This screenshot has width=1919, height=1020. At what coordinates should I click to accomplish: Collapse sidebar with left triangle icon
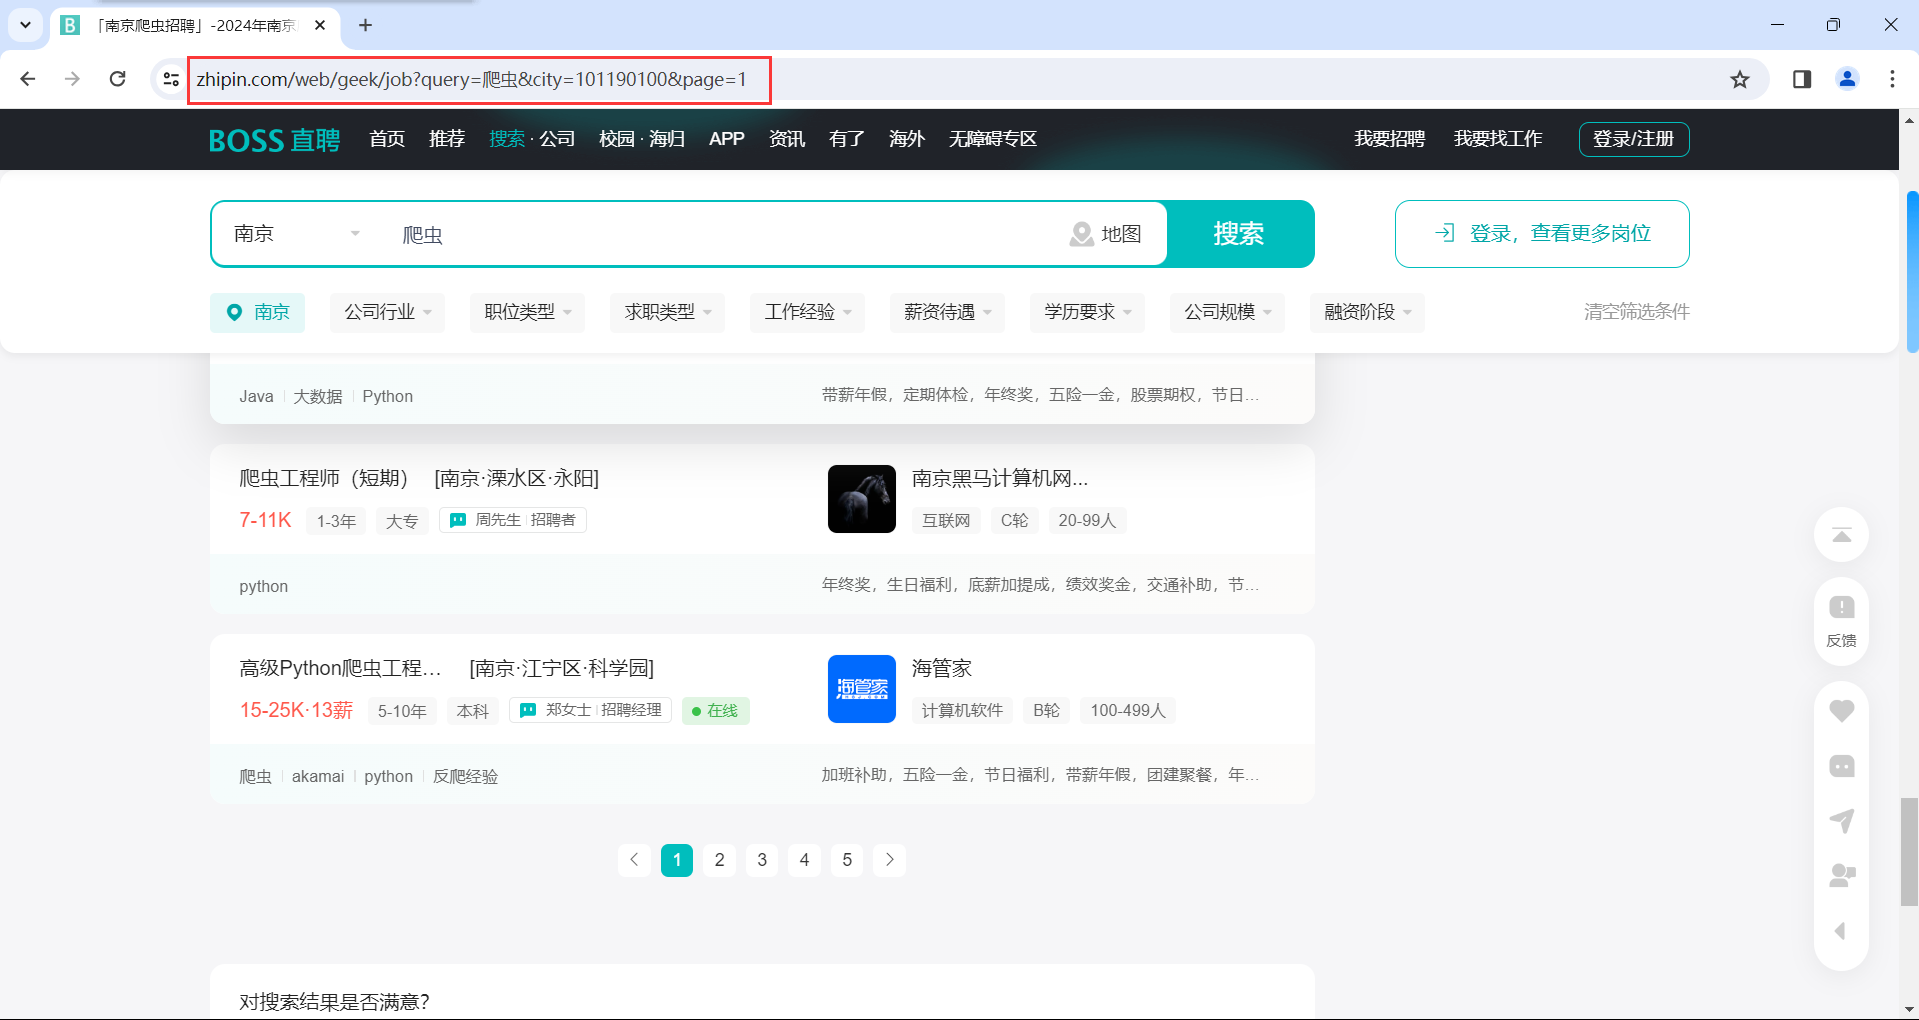pyautogui.click(x=1840, y=931)
